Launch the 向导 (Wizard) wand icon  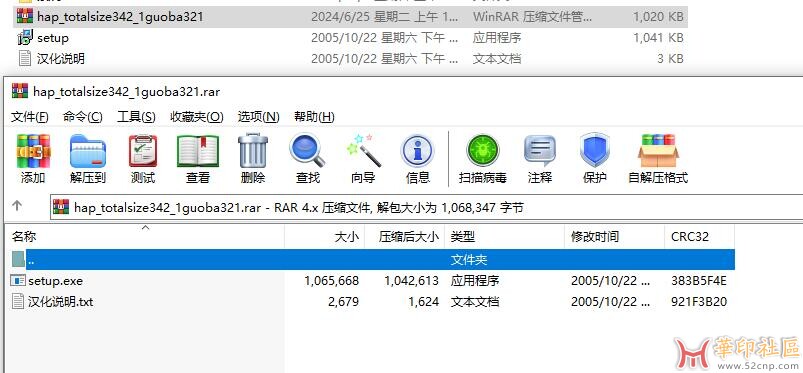pyautogui.click(x=364, y=151)
